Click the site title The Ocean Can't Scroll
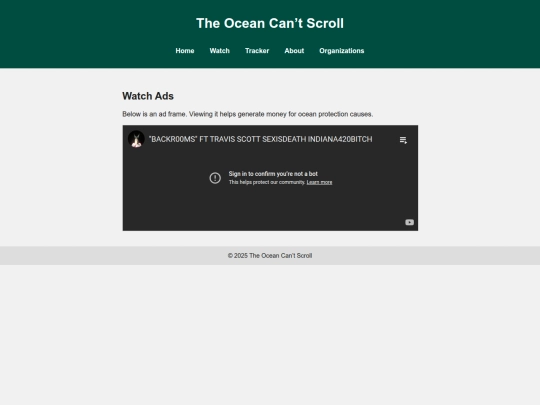The height and width of the screenshot is (405, 540). coord(270,23)
